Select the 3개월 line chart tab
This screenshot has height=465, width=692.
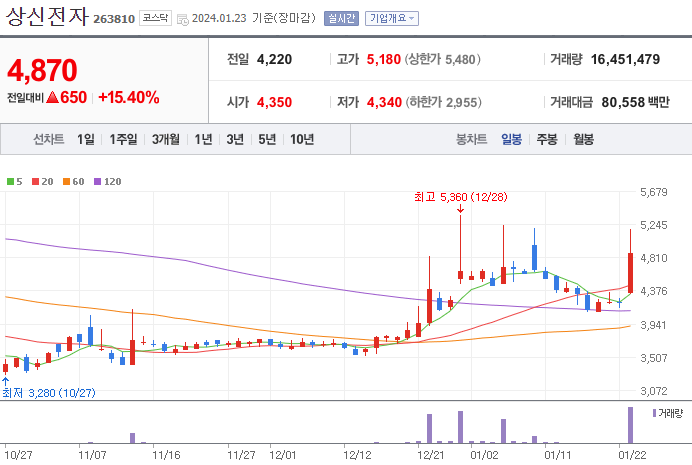coord(165,139)
